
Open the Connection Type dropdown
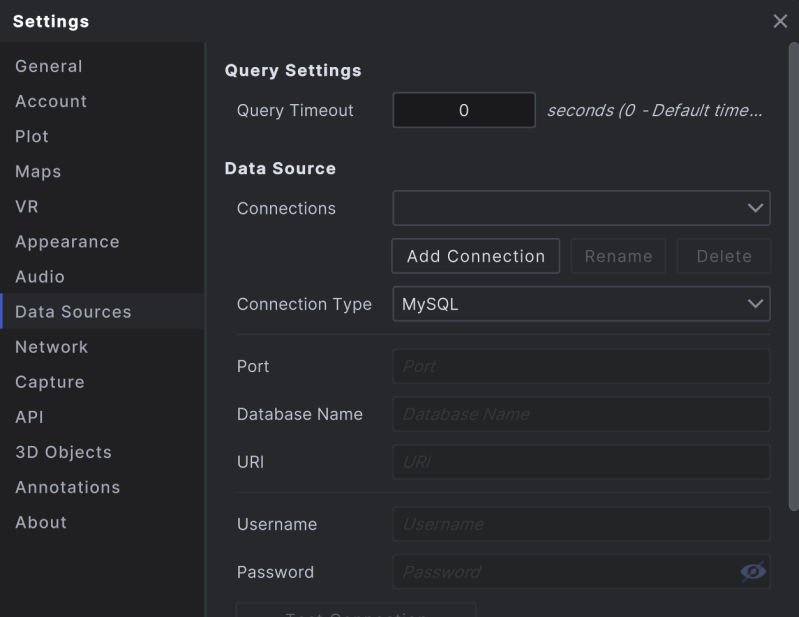pyautogui.click(x=581, y=304)
